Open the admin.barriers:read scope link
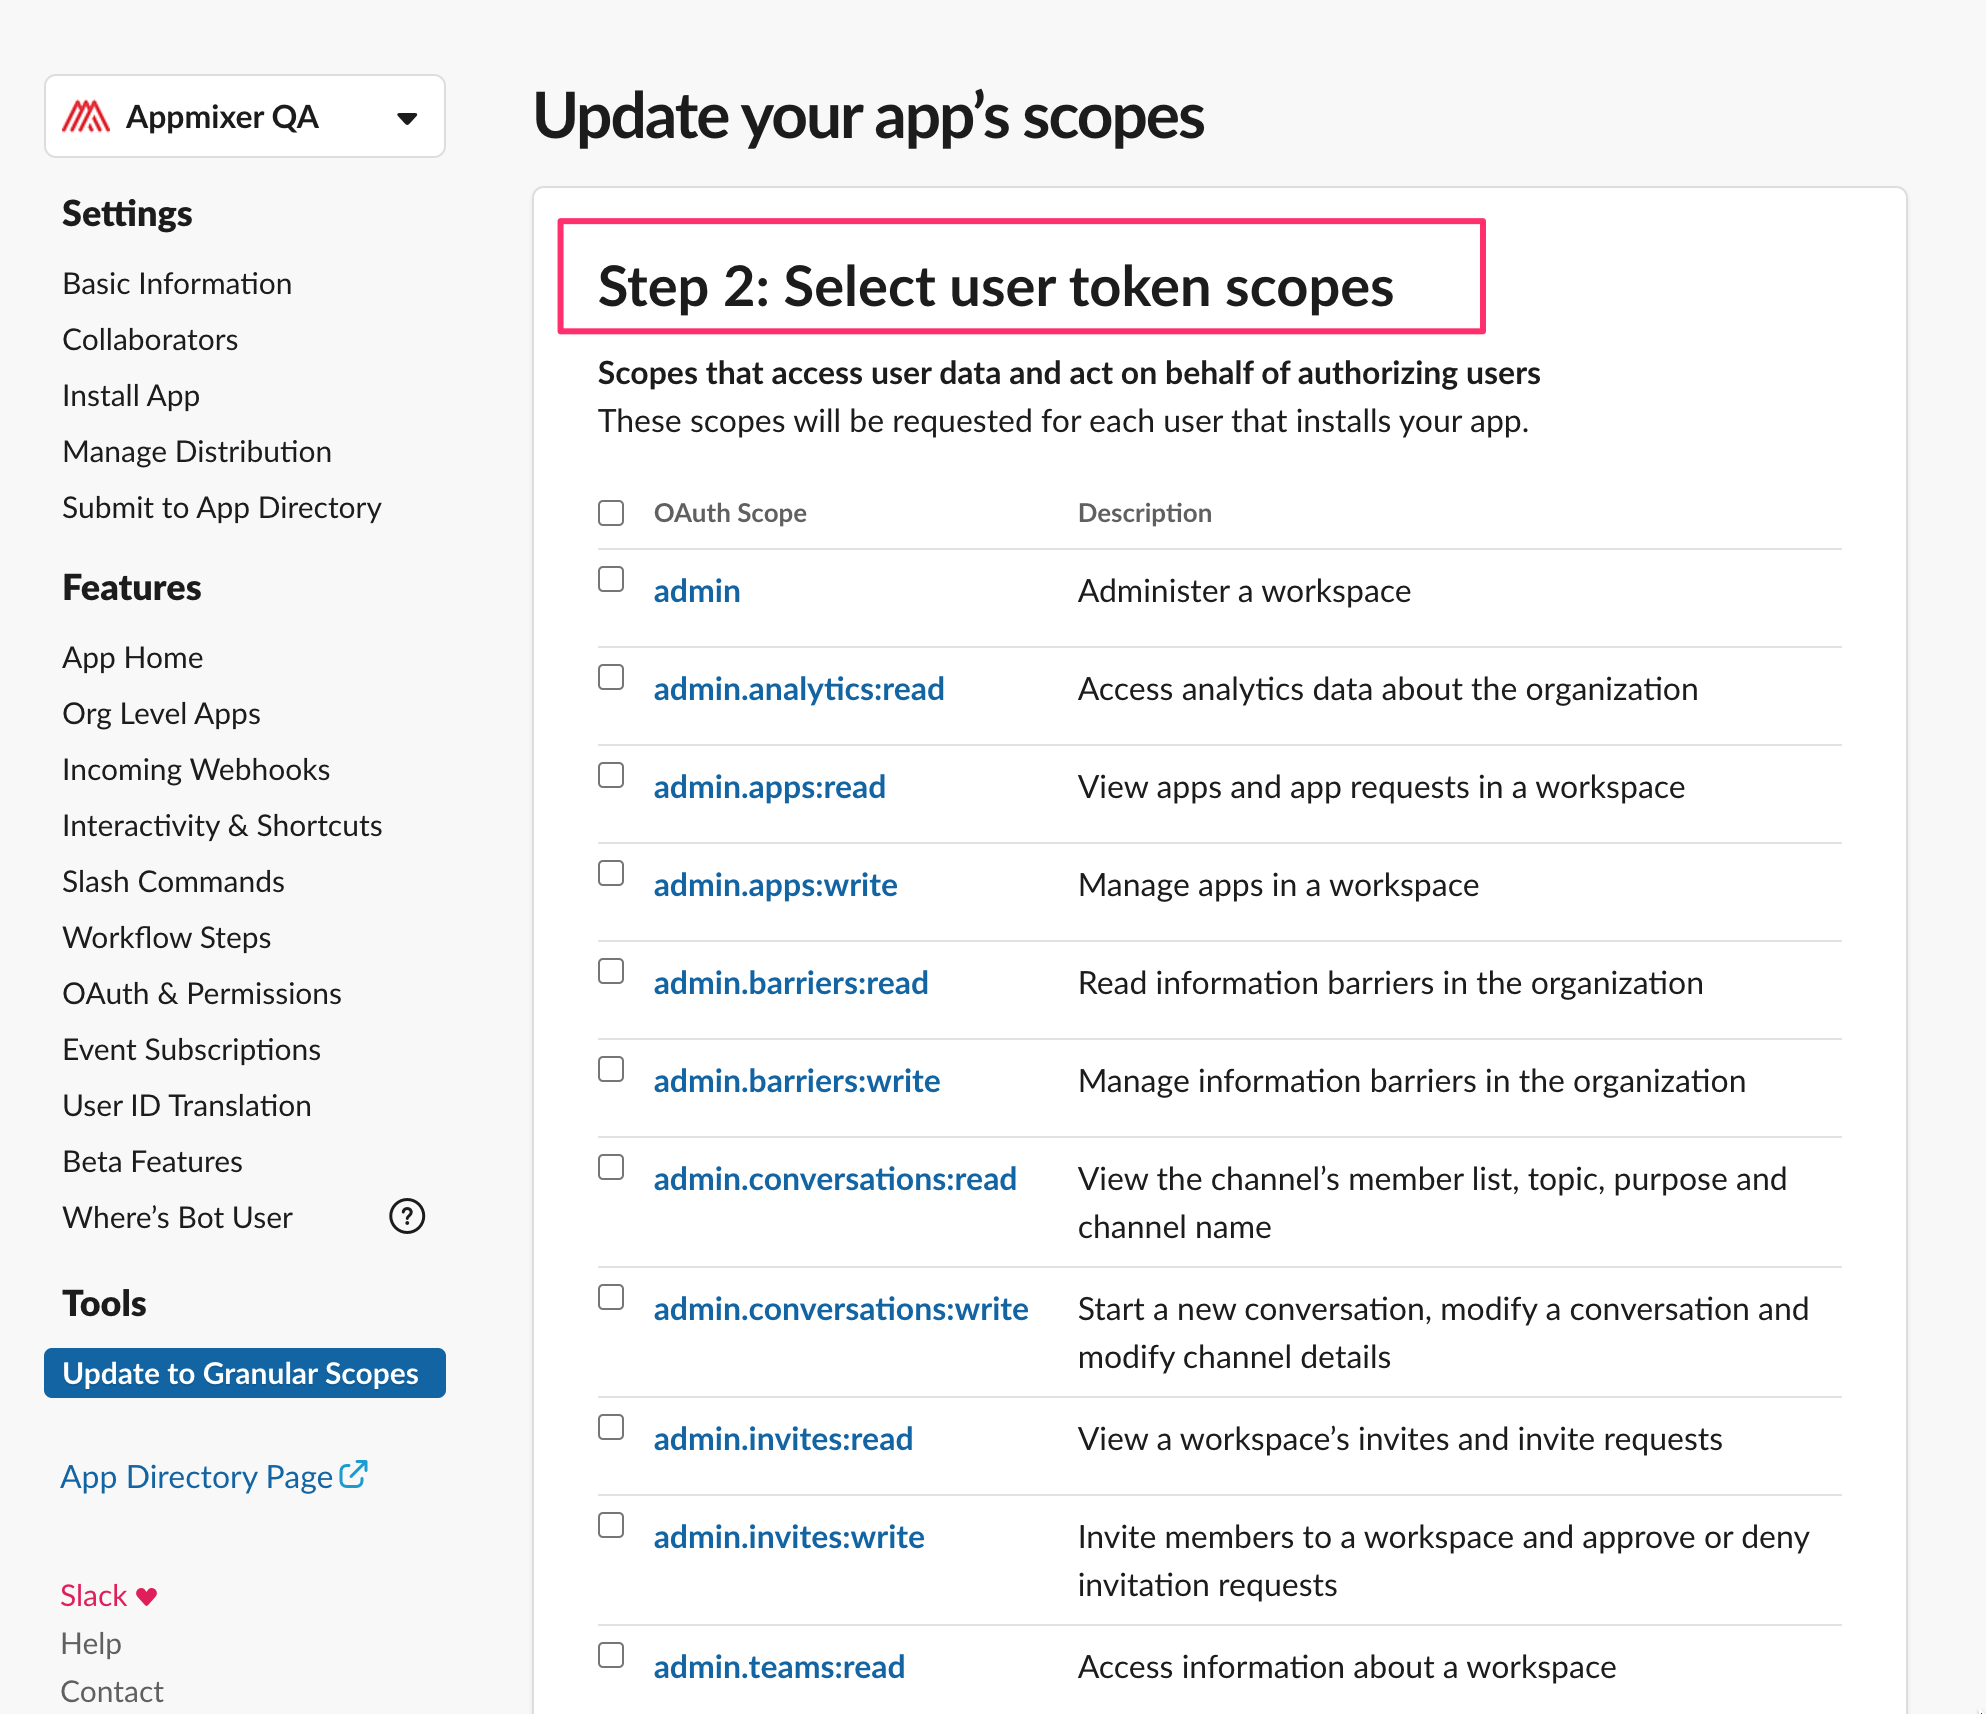This screenshot has width=1986, height=1714. point(791,983)
